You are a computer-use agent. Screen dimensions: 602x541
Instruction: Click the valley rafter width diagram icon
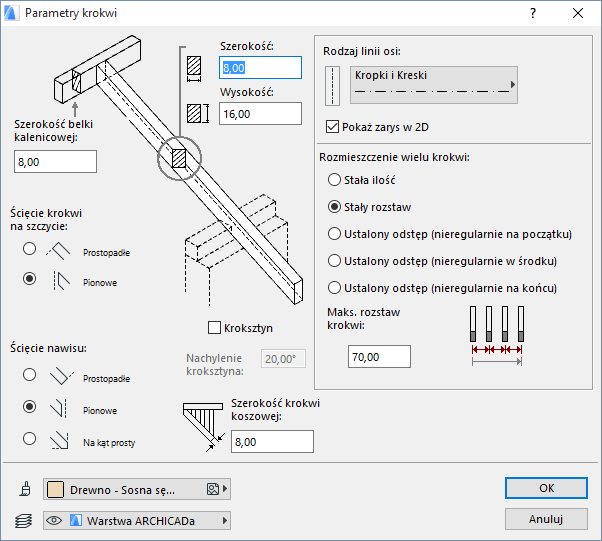pyautogui.click(x=203, y=427)
